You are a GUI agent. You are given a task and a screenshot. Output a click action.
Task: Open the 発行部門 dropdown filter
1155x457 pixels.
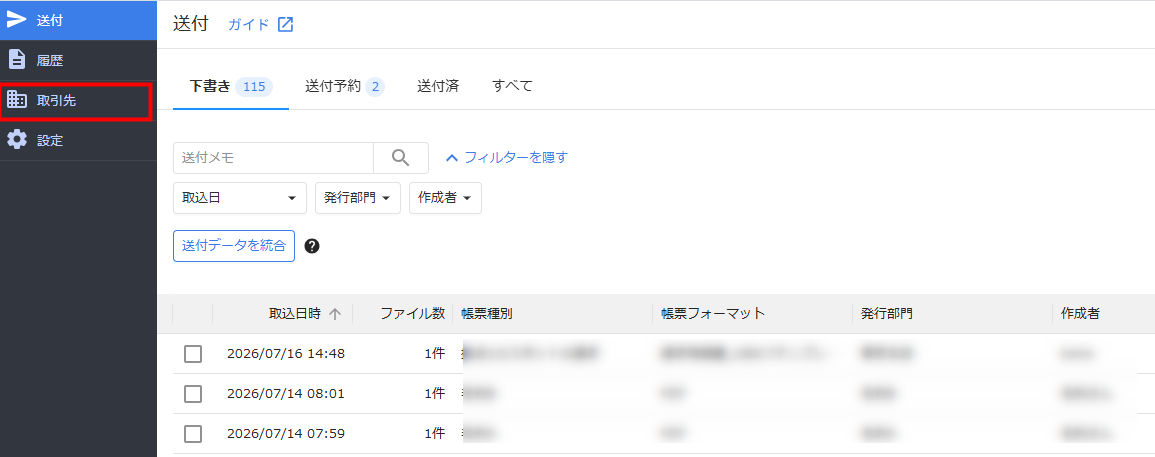pos(357,198)
